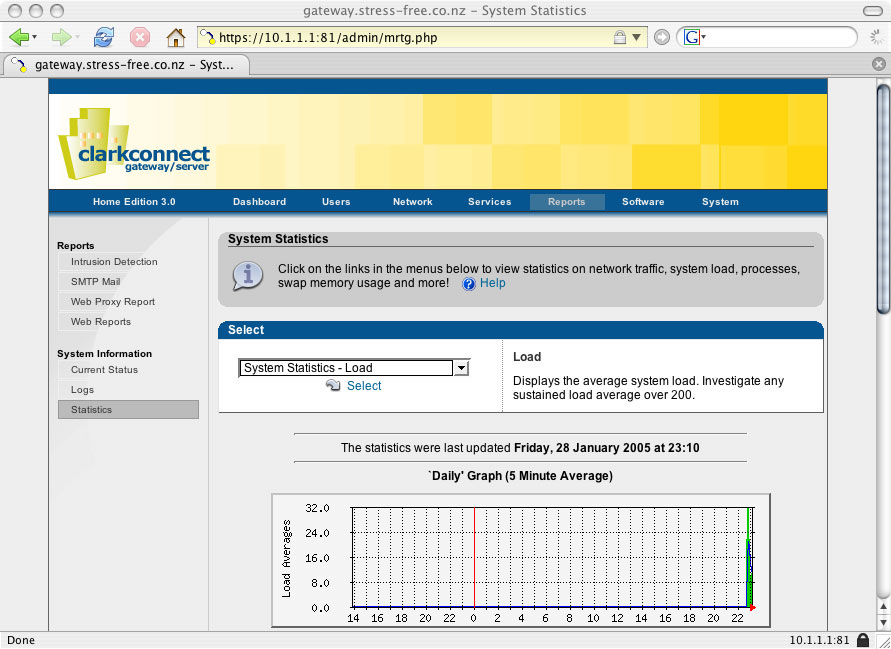Click the arrow icon beside Select link
Screen dimensions: 891x649
pyautogui.click(x=333, y=385)
